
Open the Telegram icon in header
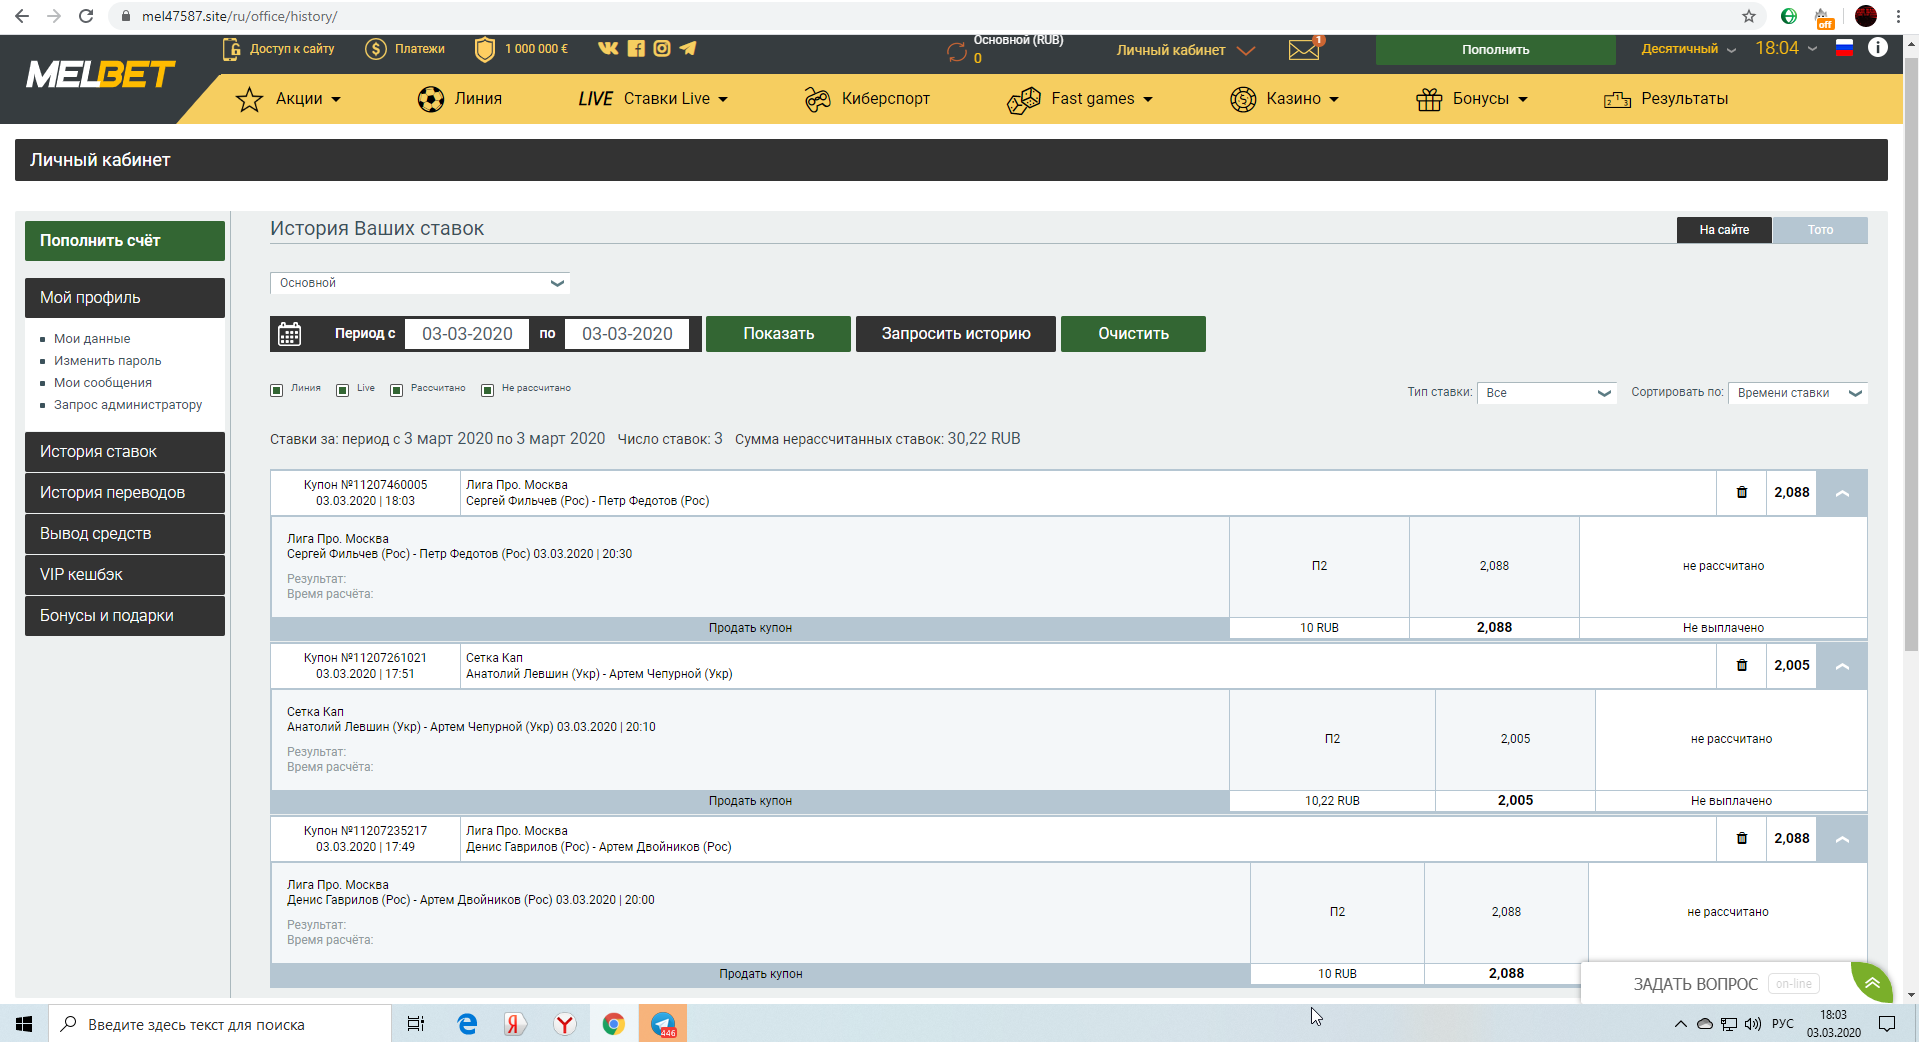pyautogui.click(x=688, y=48)
